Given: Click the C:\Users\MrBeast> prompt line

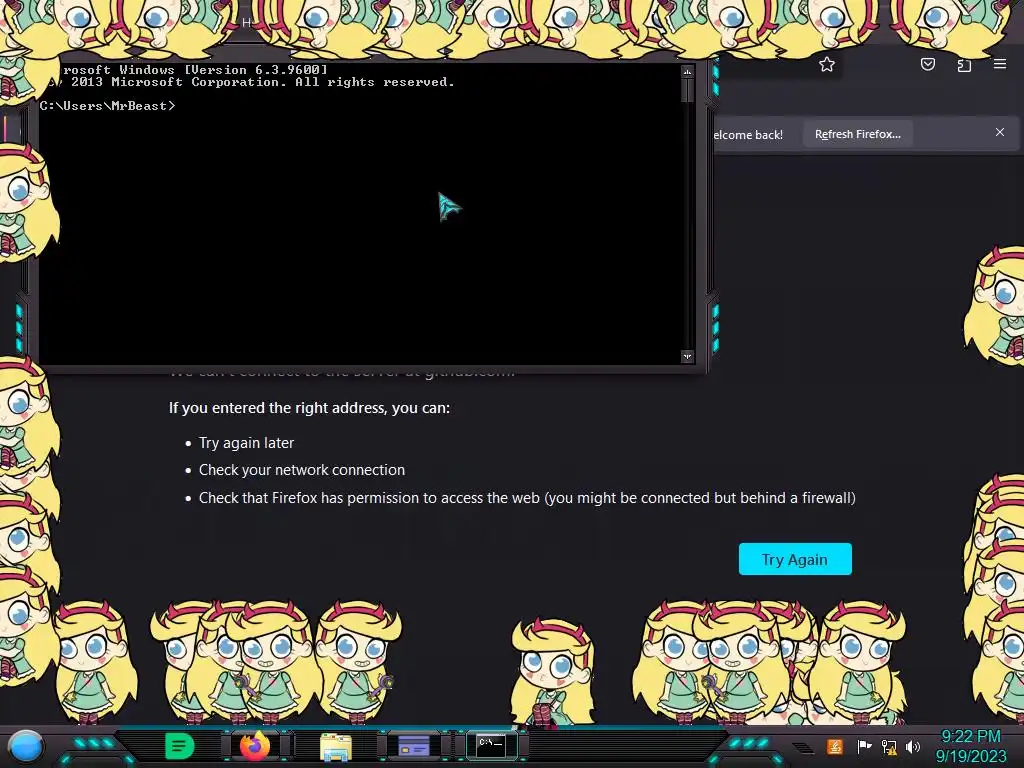Looking at the screenshot, I should pyautogui.click(x=108, y=105).
